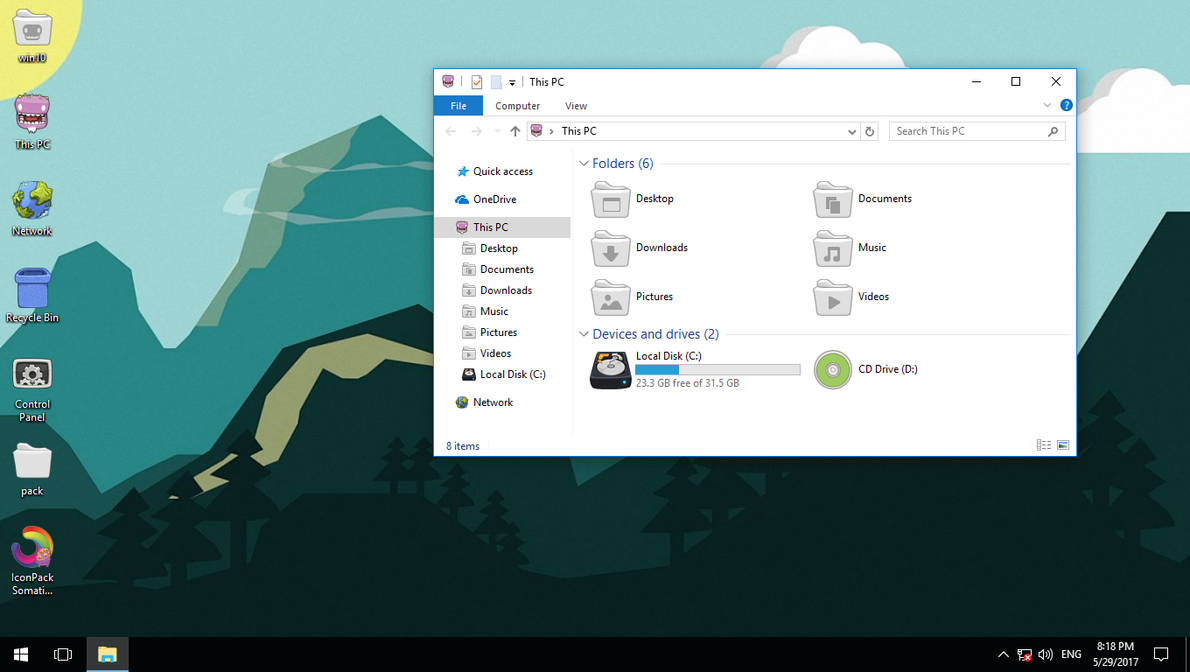Screen dimensions: 1190x672
Task: Expand the Customize Quick Access Toolbar arrow
Action: click(x=510, y=82)
